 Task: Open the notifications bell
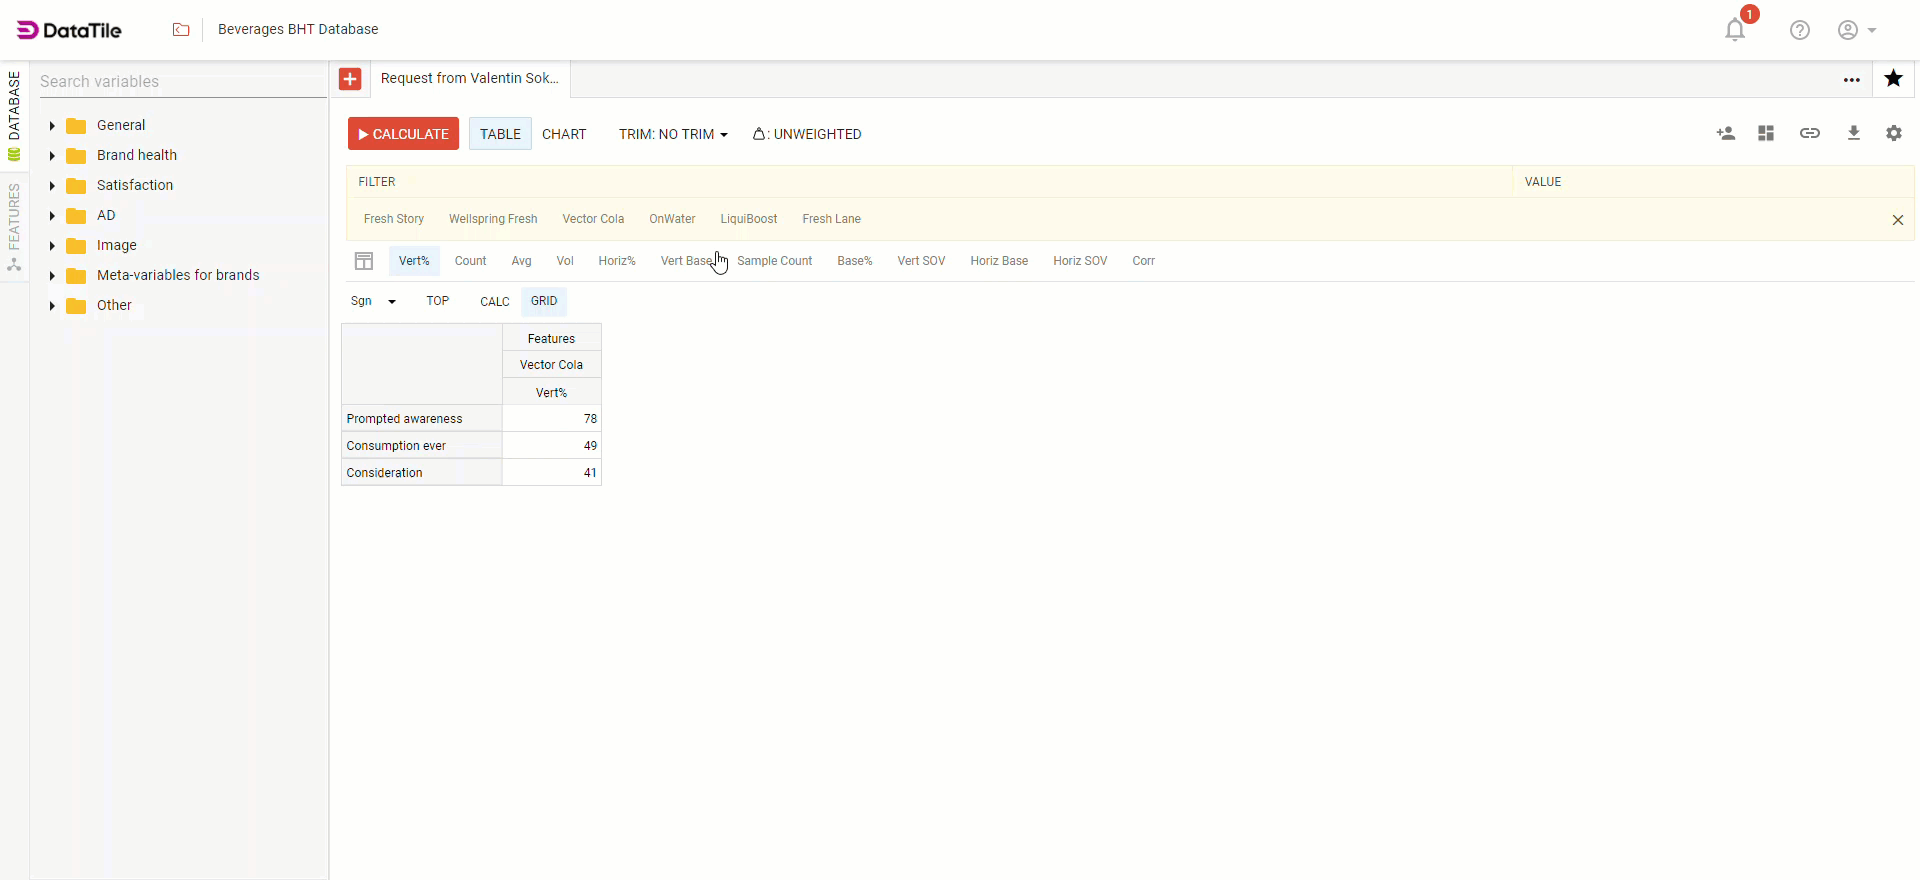tap(1735, 30)
